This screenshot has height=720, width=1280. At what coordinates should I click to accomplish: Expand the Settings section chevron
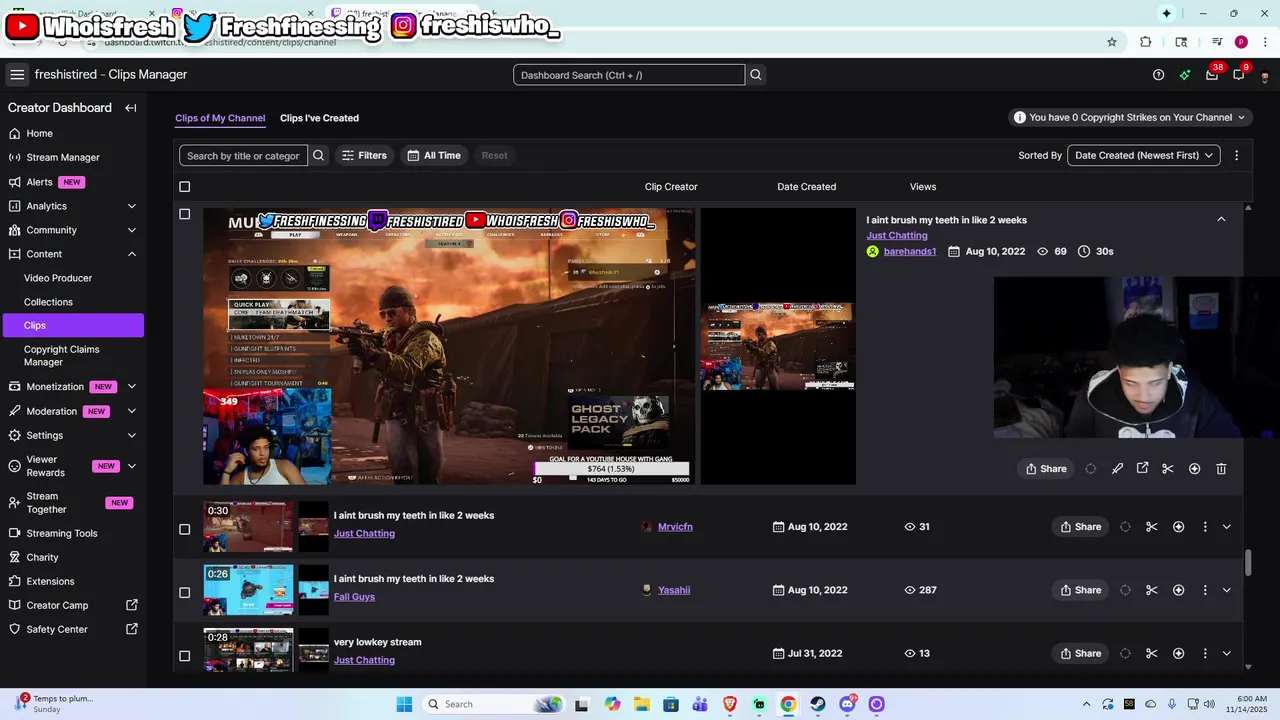point(132,435)
